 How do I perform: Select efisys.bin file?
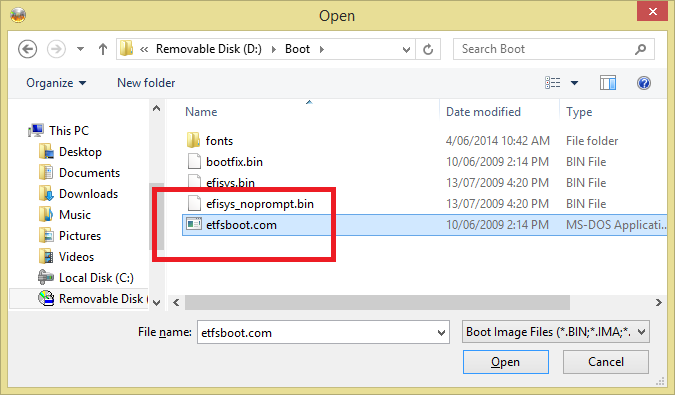point(230,182)
